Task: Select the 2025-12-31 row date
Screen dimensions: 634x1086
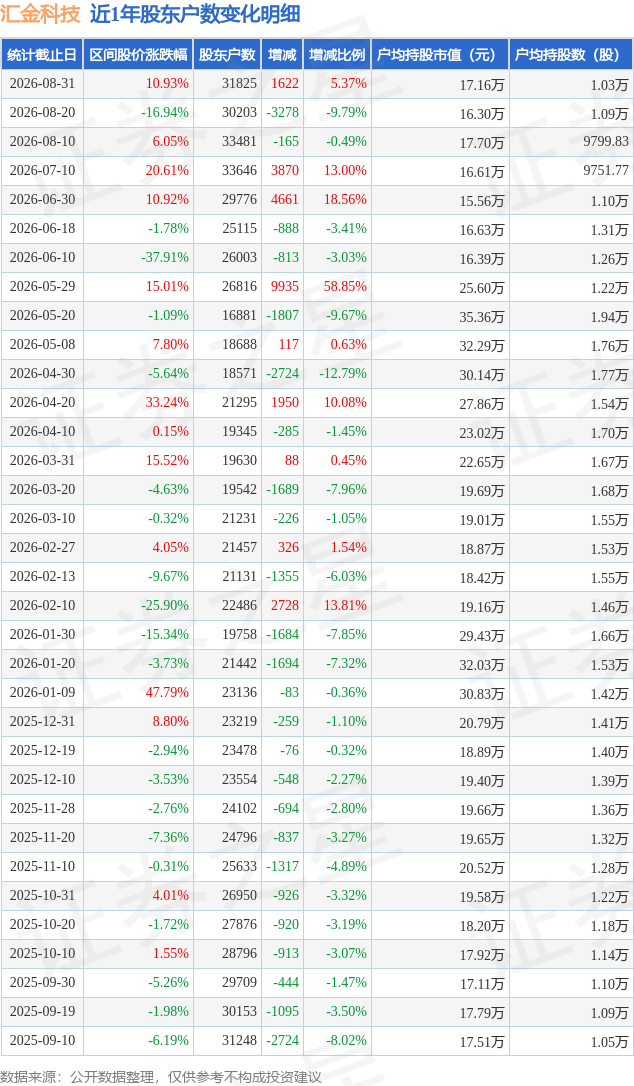Action: (42, 722)
